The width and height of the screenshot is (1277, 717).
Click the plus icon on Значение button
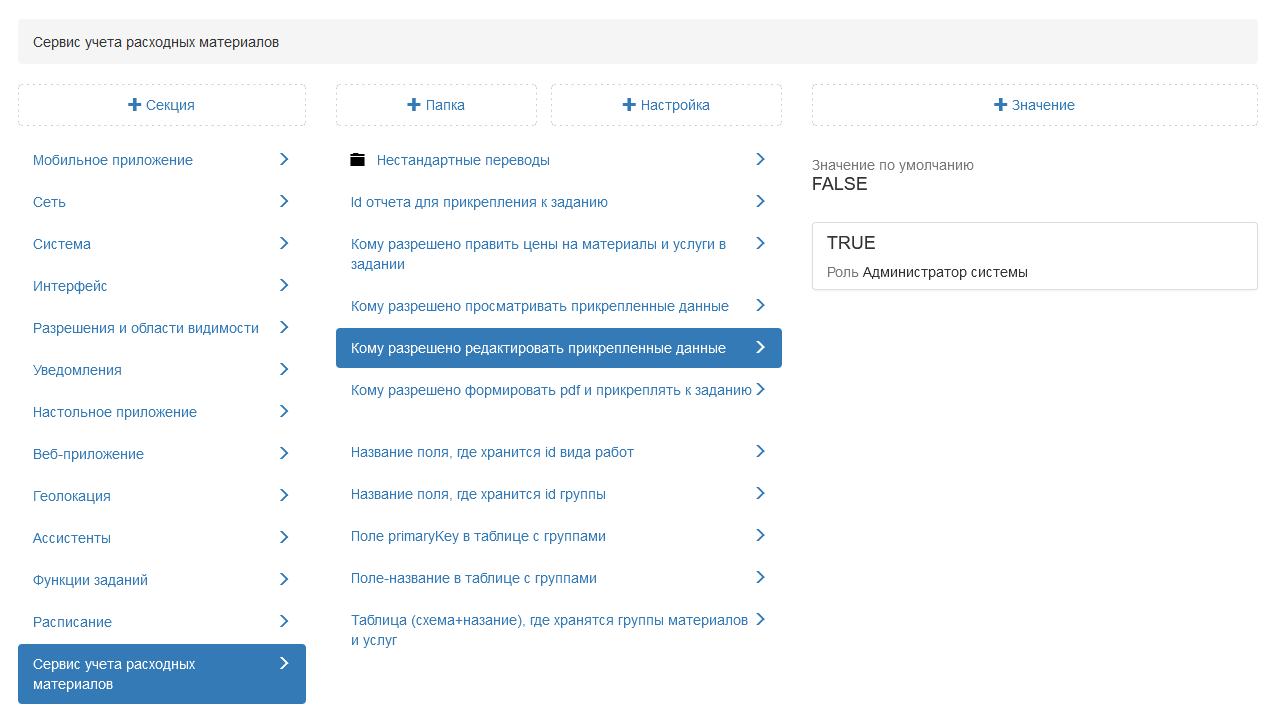click(1000, 105)
